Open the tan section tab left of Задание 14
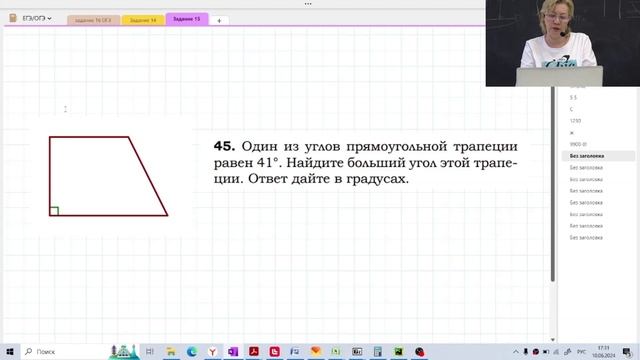 [x=93, y=20]
